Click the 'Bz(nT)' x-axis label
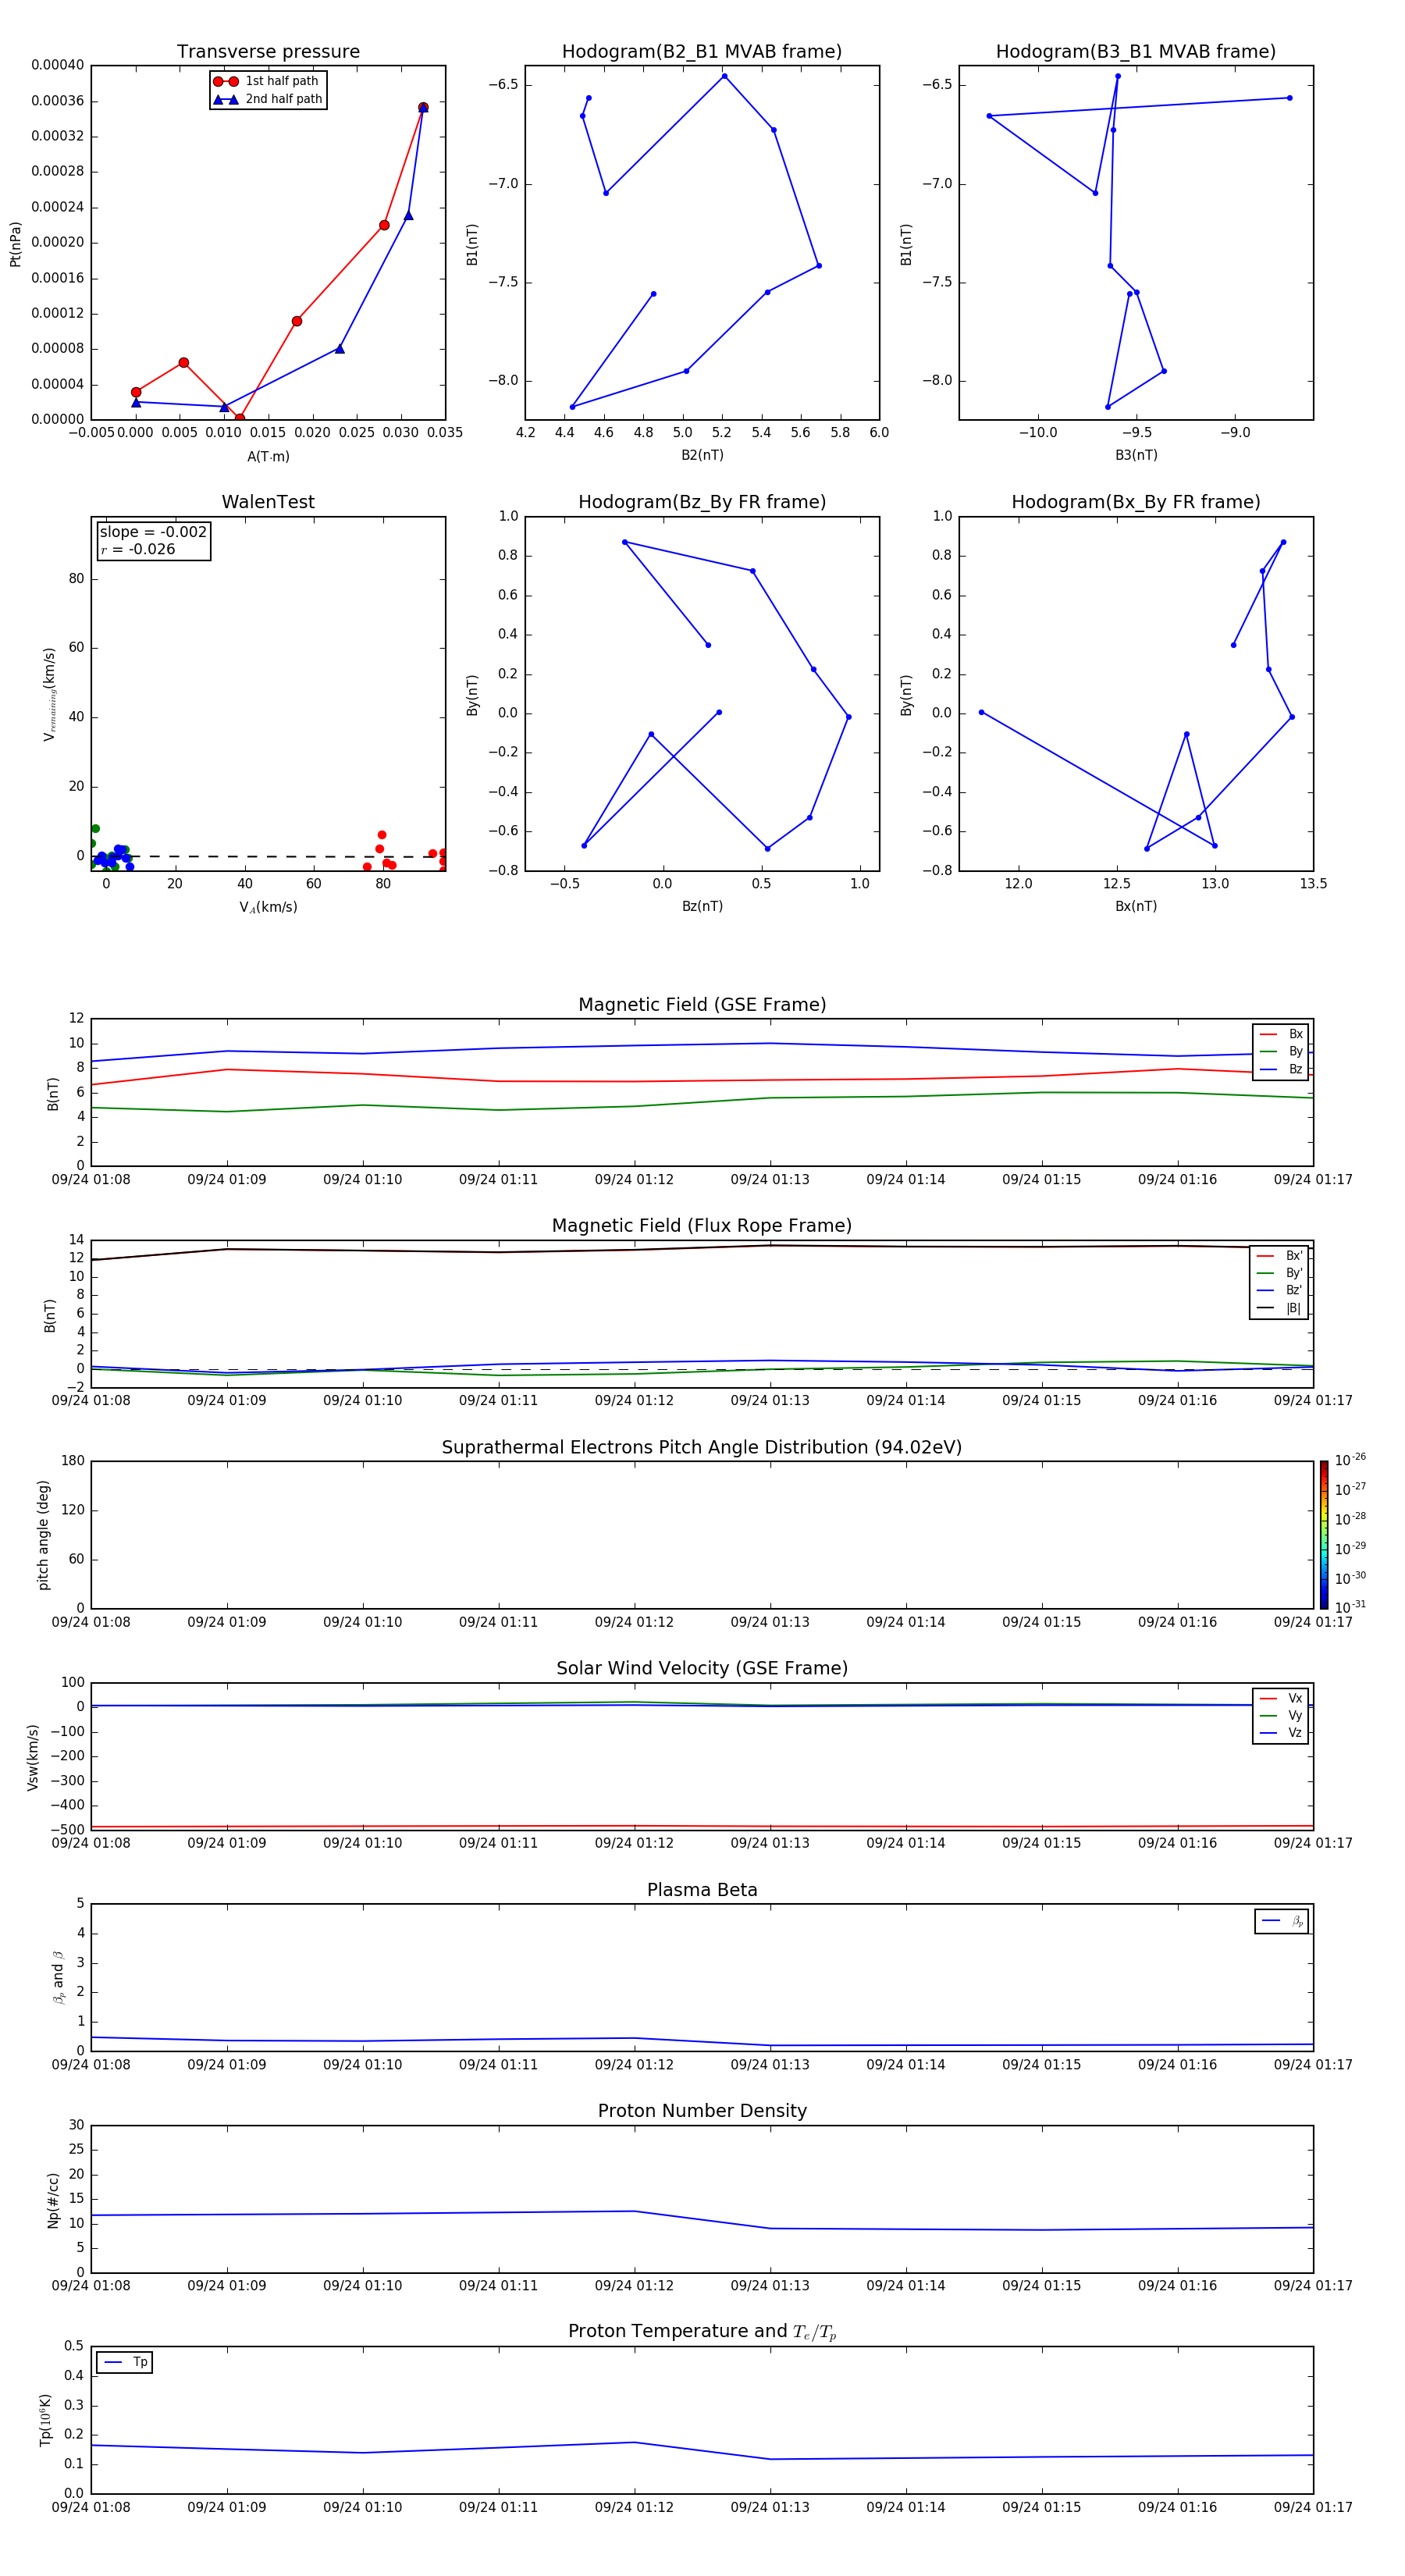Image resolution: width=1405 pixels, height=2576 pixels. pos(702,906)
